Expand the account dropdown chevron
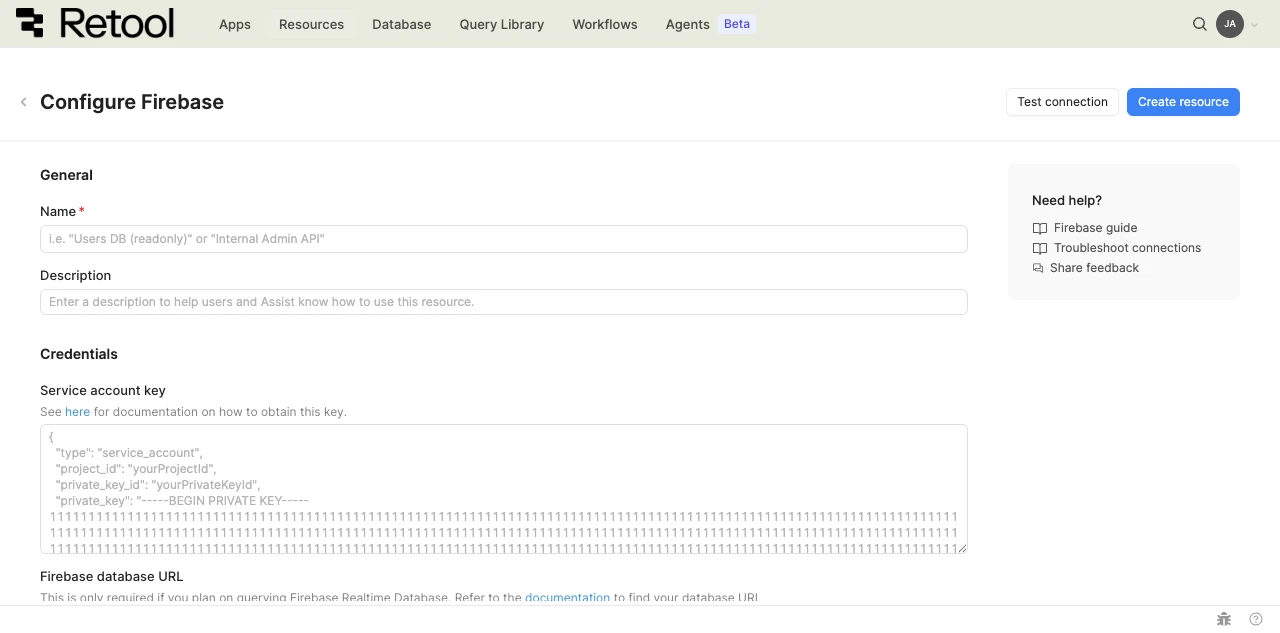This screenshot has width=1280, height=633. coord(1255,25)
